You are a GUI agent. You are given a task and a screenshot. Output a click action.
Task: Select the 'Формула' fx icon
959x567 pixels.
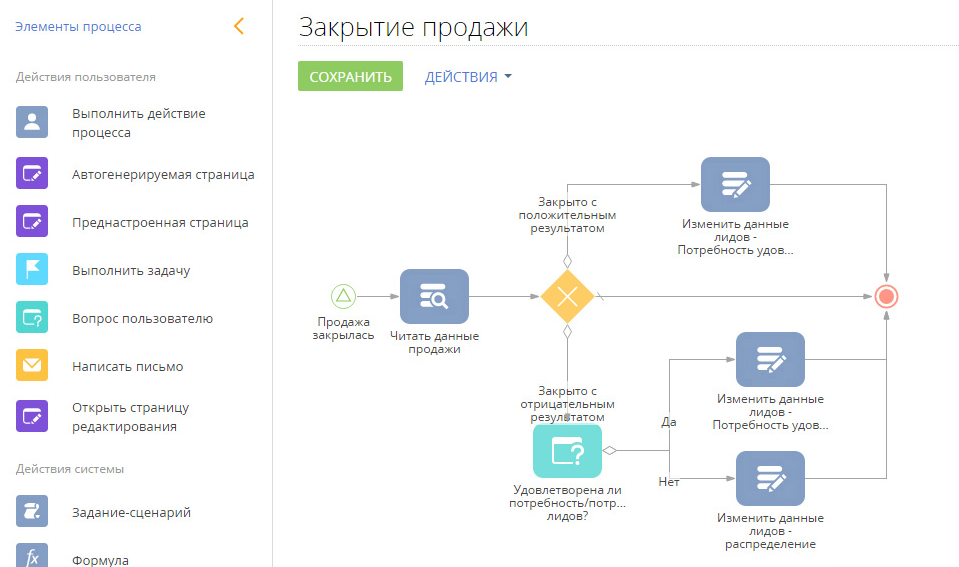click(32, 555)
